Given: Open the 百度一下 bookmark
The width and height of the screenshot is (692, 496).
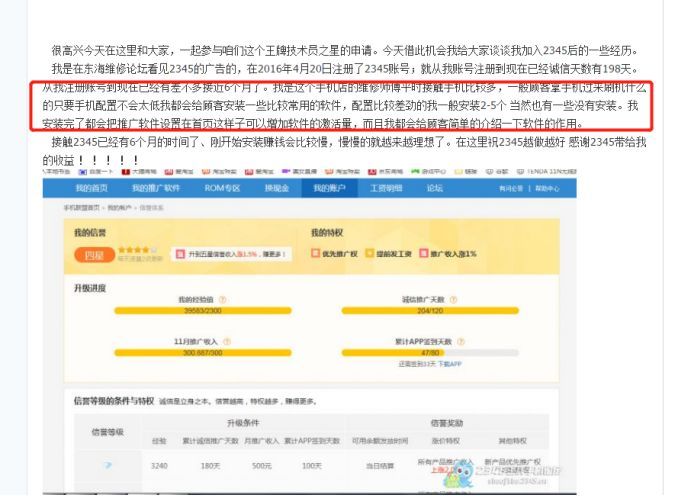Looking at the screenshot, I should point(96,172).
